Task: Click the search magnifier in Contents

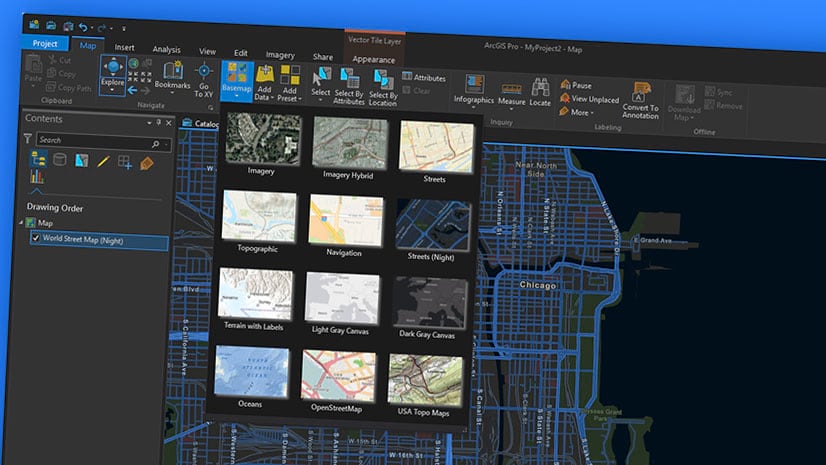Action: point(155,144)
